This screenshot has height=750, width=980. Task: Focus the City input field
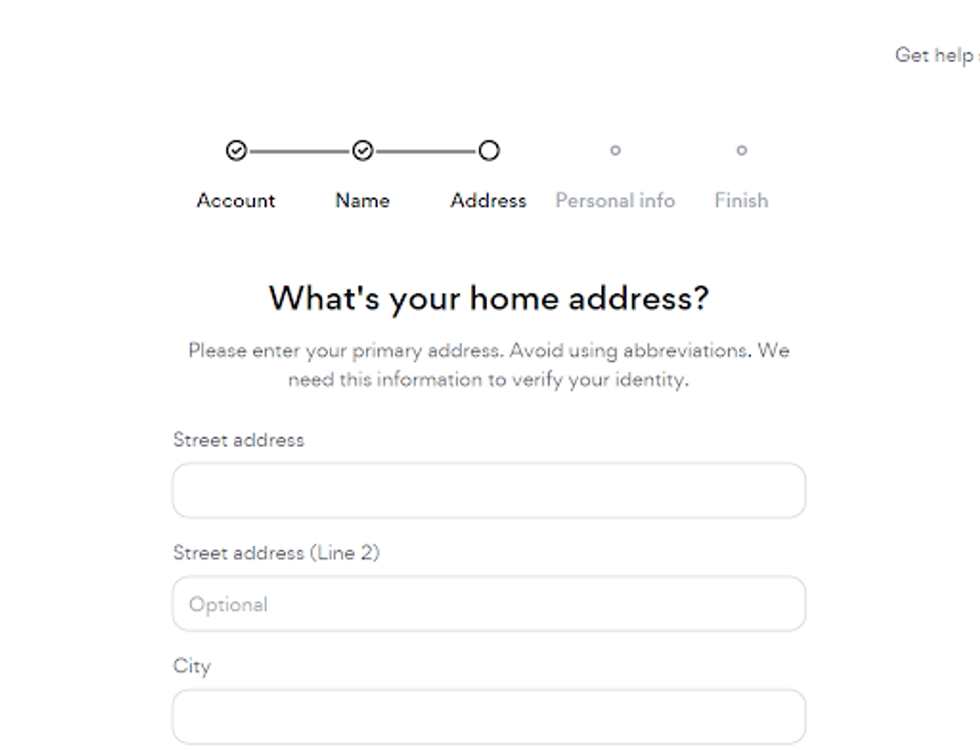[x=488, y=717]
